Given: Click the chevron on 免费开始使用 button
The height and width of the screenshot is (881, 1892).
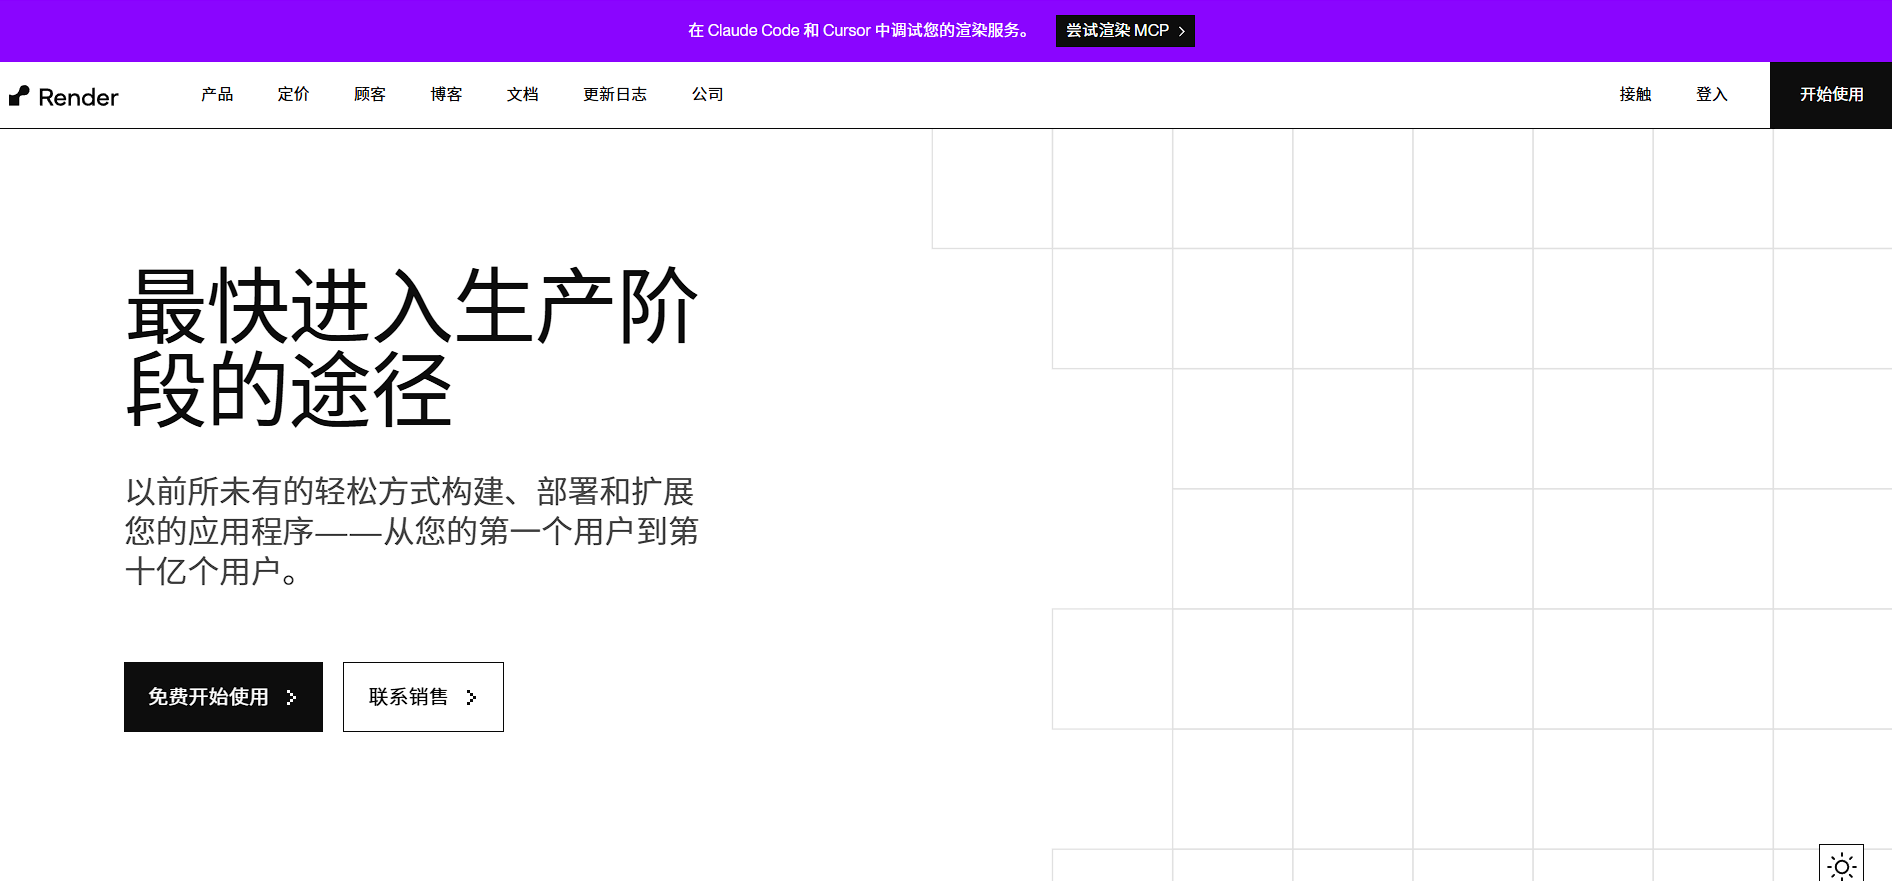Looking at the screenshot, I should coord(291,698).
